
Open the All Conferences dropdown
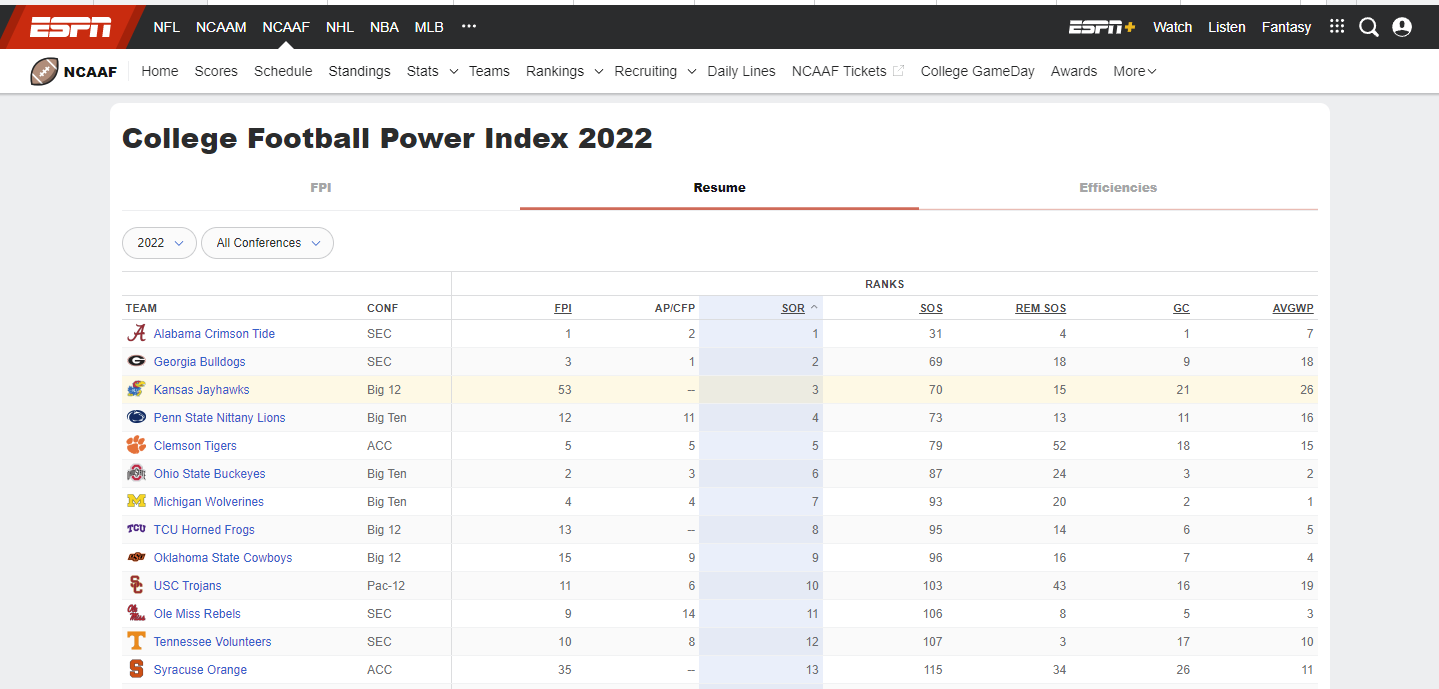tap(267, 243)
